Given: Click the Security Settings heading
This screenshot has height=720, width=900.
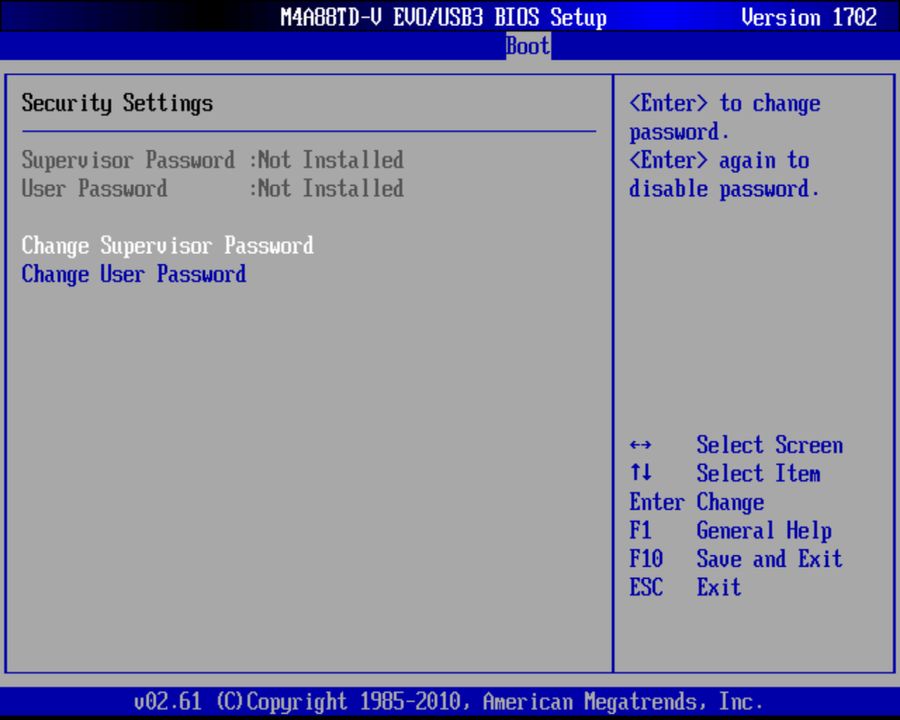Looking at the screenshot, I should pyautogui.click(x=117, y=103).
